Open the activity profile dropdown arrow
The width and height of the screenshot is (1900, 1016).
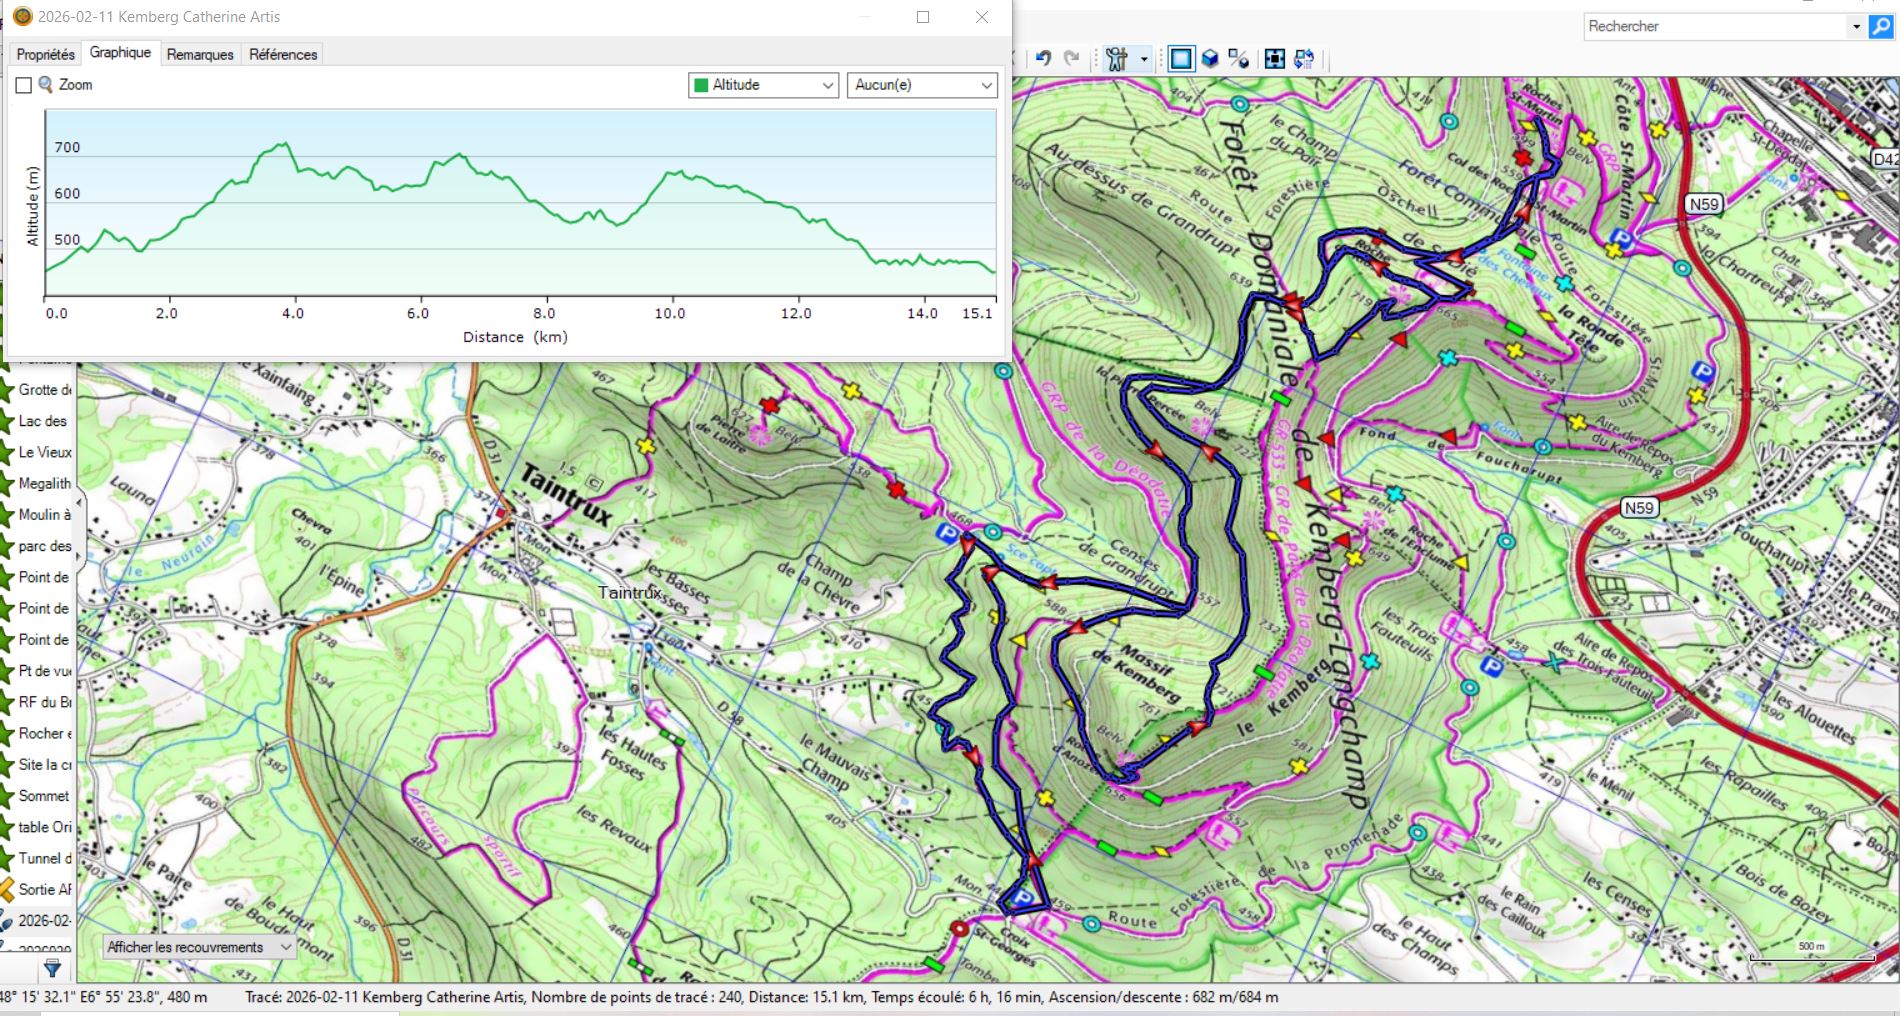[x=1144, y=59]
